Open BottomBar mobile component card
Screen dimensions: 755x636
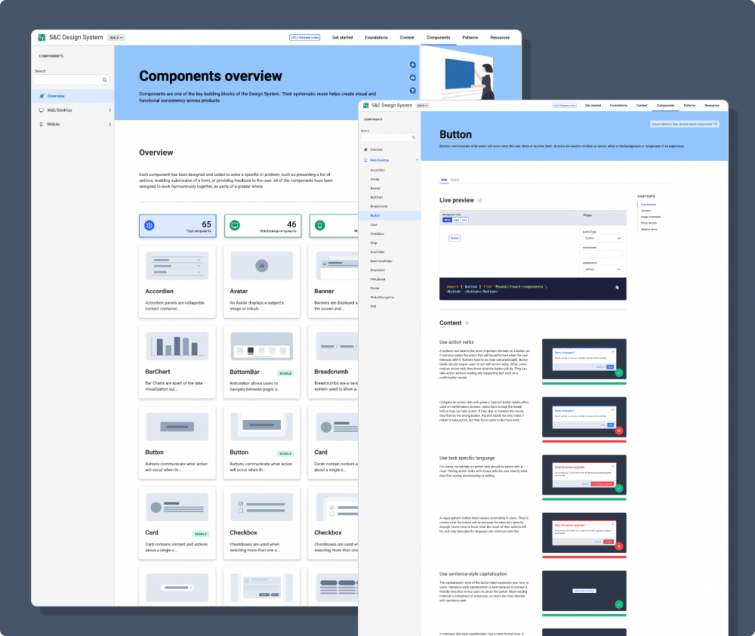[x=262, y=363]
